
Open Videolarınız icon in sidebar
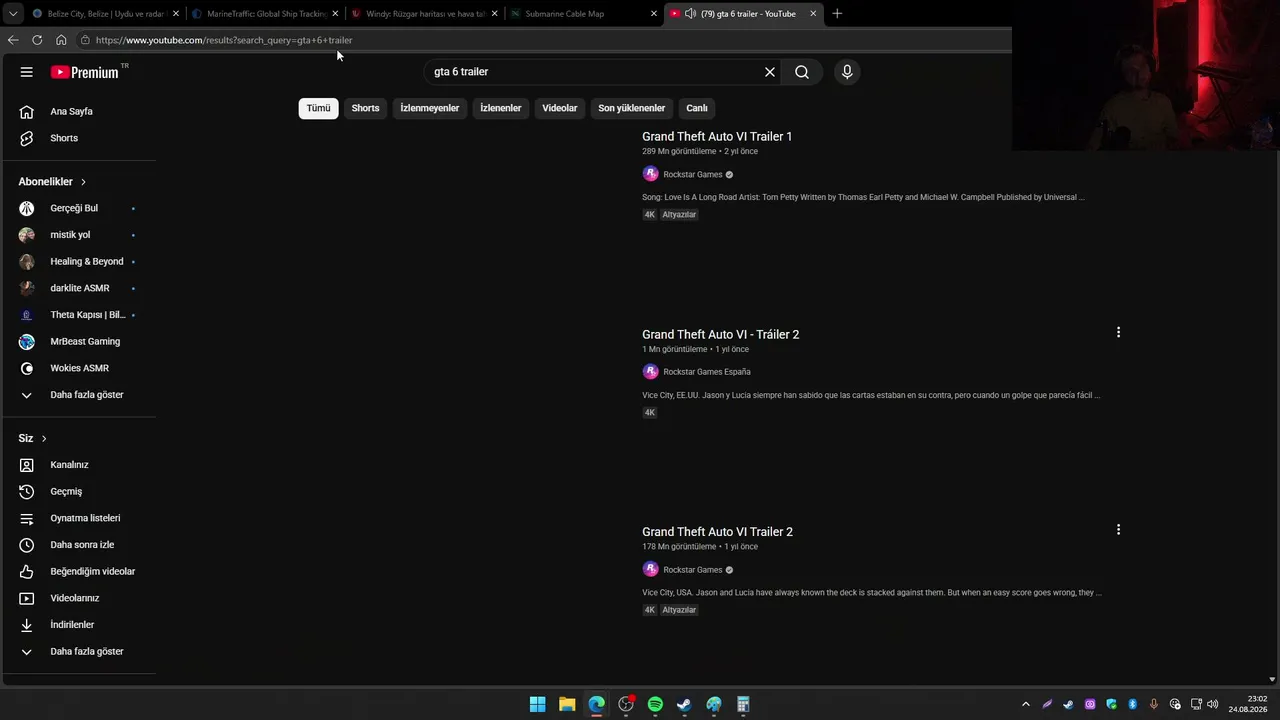[27, 598]
